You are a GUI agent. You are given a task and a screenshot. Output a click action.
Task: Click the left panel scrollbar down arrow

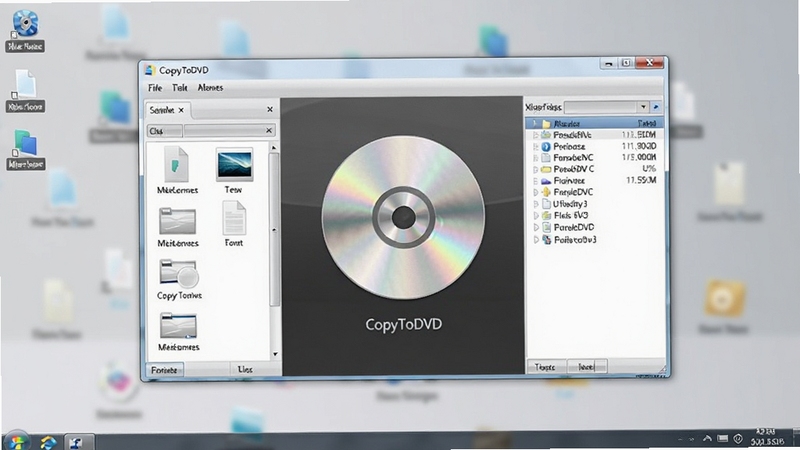point(275,354)
